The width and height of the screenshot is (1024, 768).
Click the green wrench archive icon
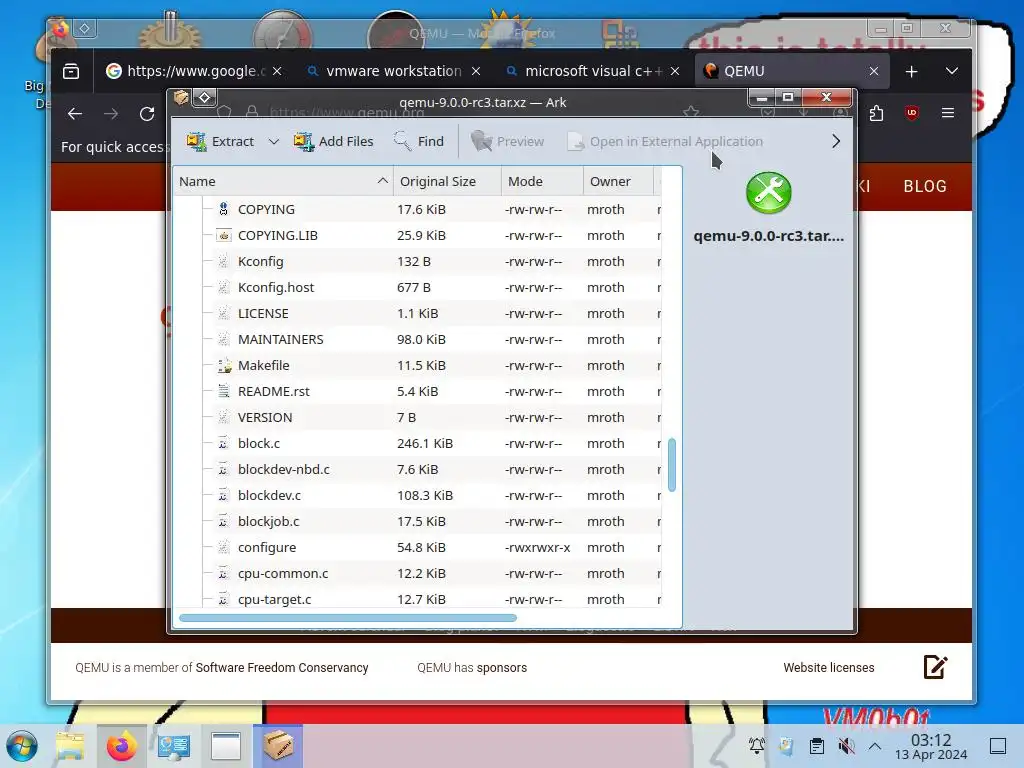coord(769,193)
